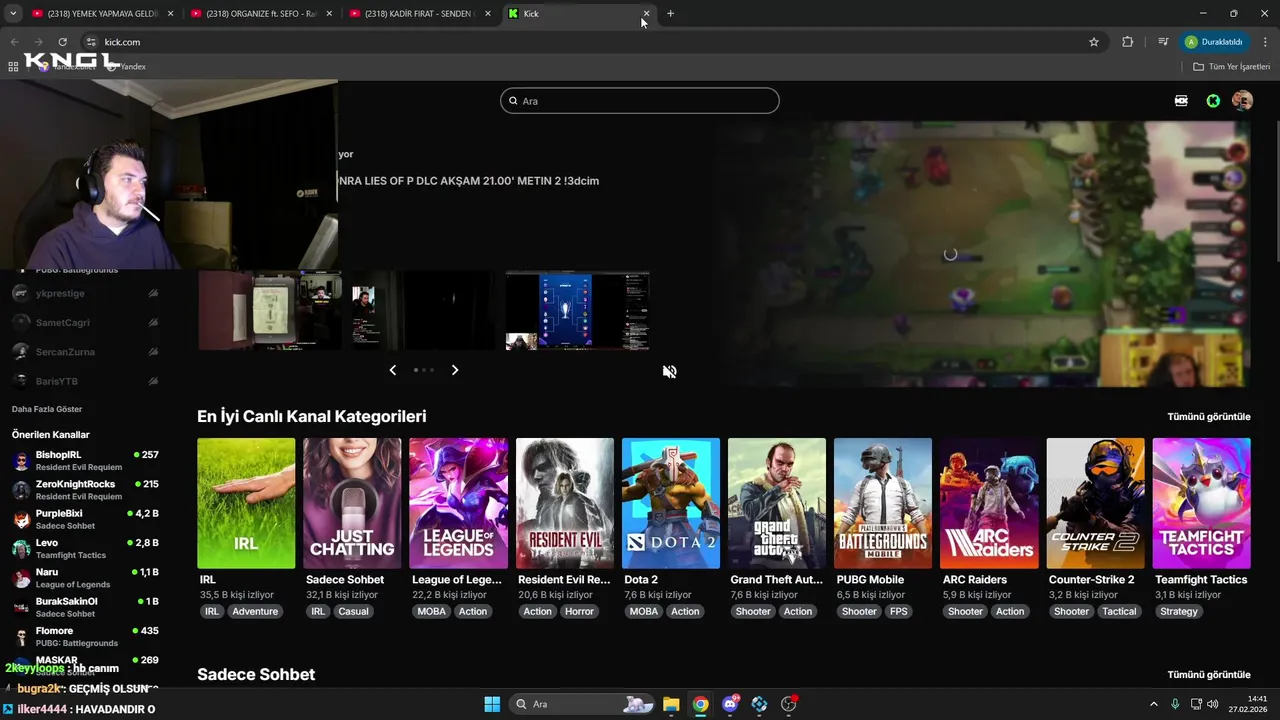Click the Casual tag under Sadece Sohbet

tap(353, 611)
